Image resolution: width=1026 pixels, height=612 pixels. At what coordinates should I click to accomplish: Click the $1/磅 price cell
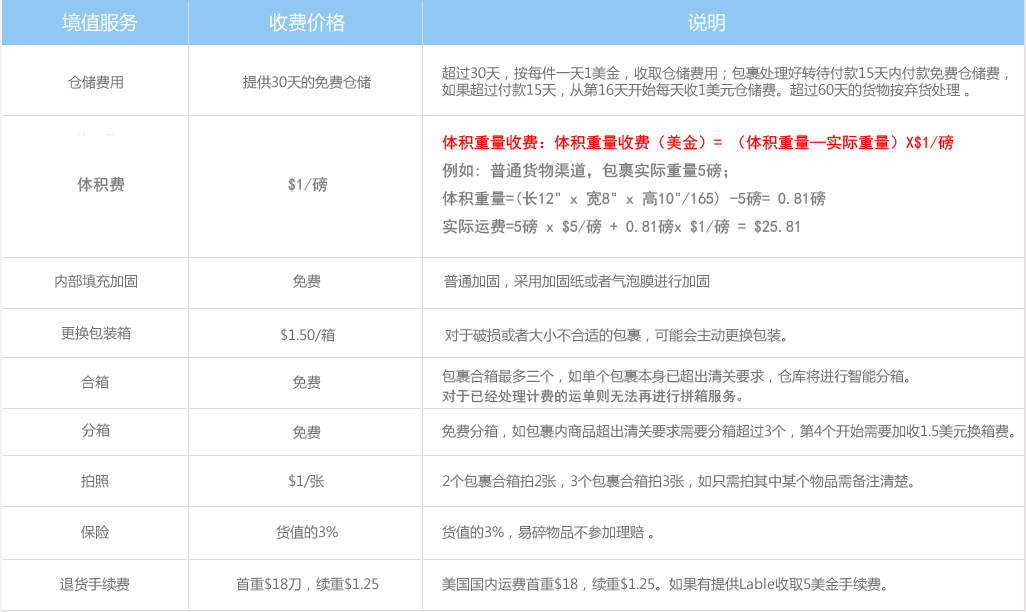coord(306,185)
